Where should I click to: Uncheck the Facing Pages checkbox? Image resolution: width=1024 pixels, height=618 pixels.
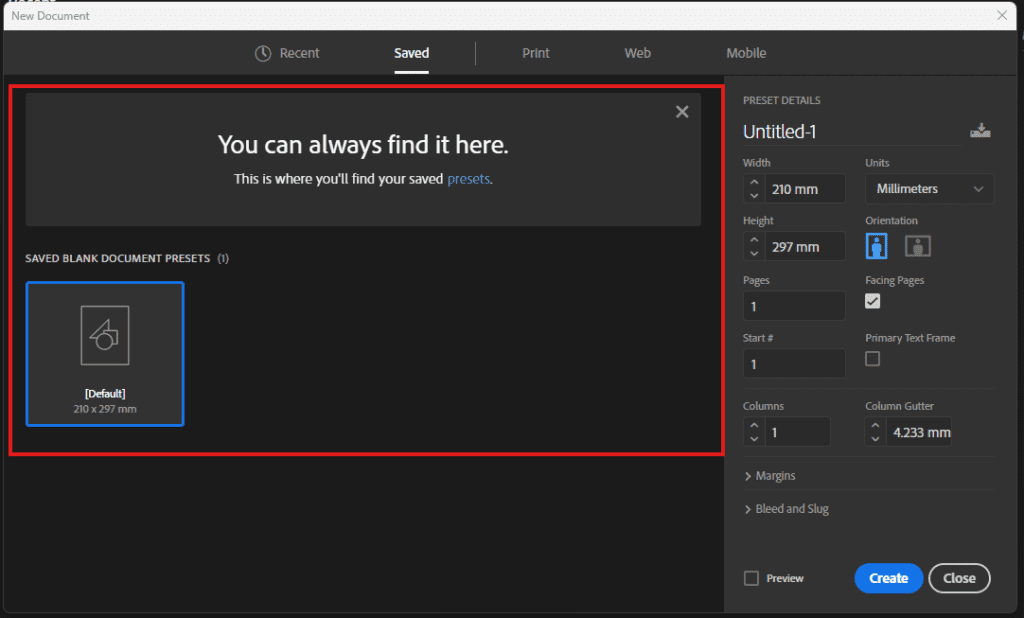click(x=872, y=300)
